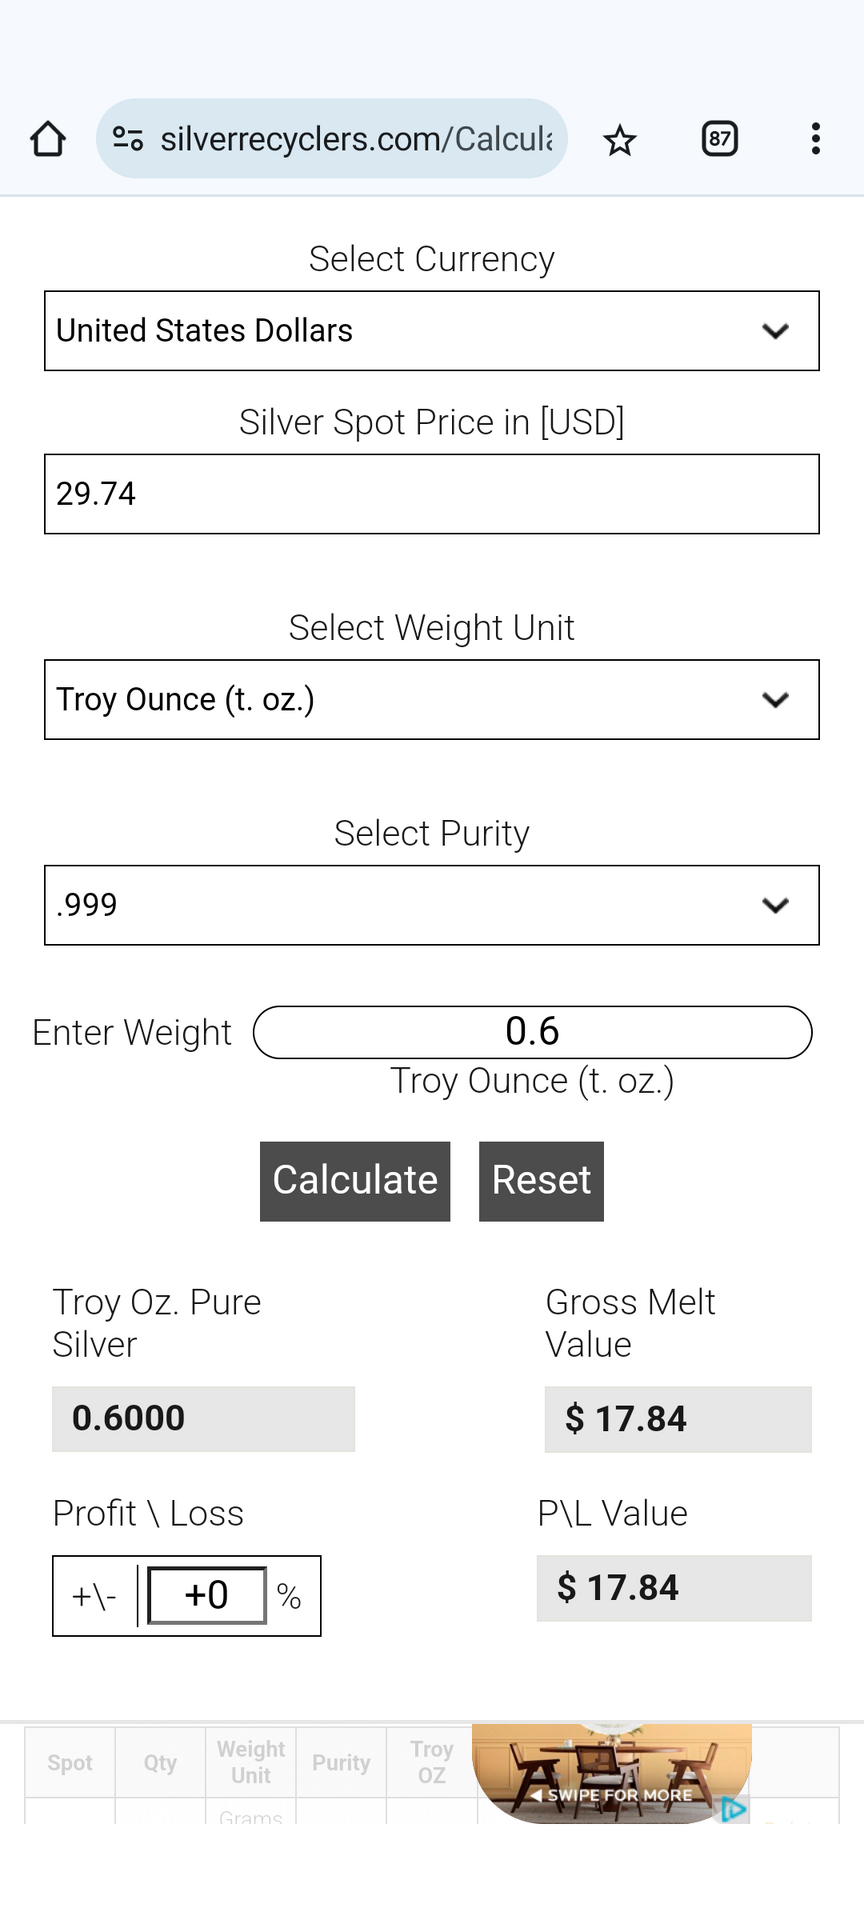
Task: Click the profit loss percentage field
Action: tap(207, 1595)
